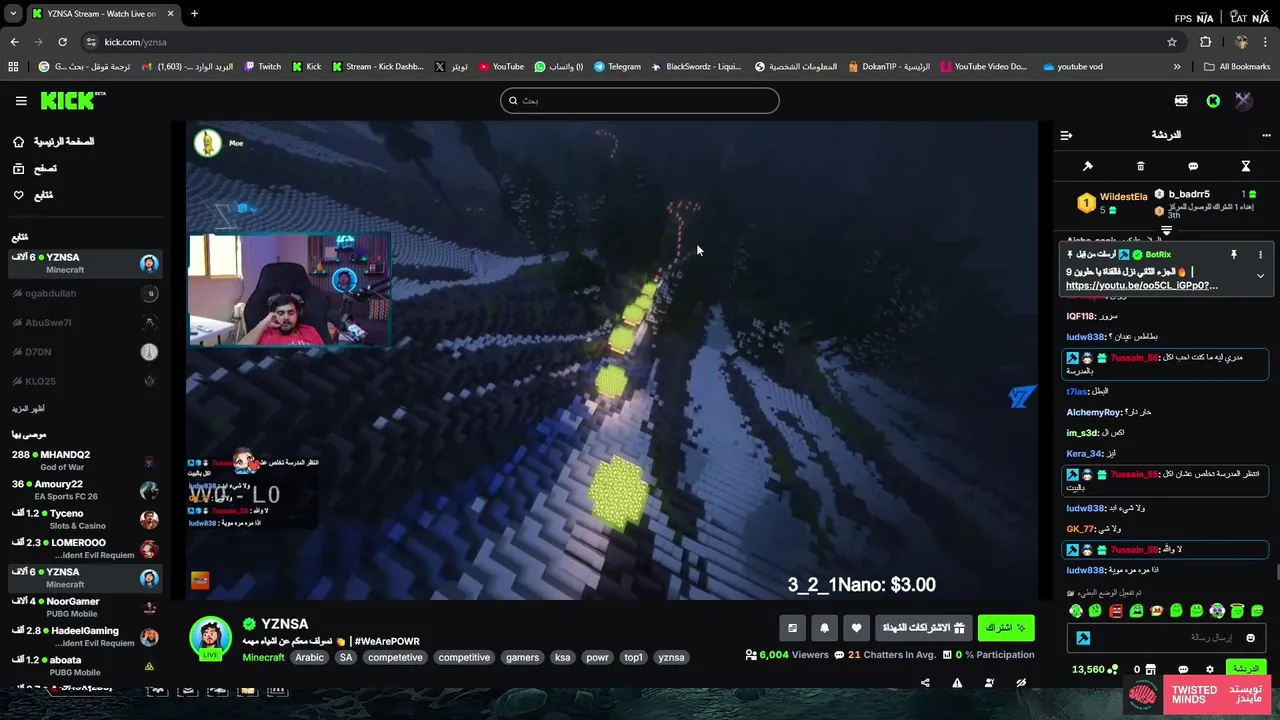Expand the bookmarks overflow chevron

pos(1177,67)
